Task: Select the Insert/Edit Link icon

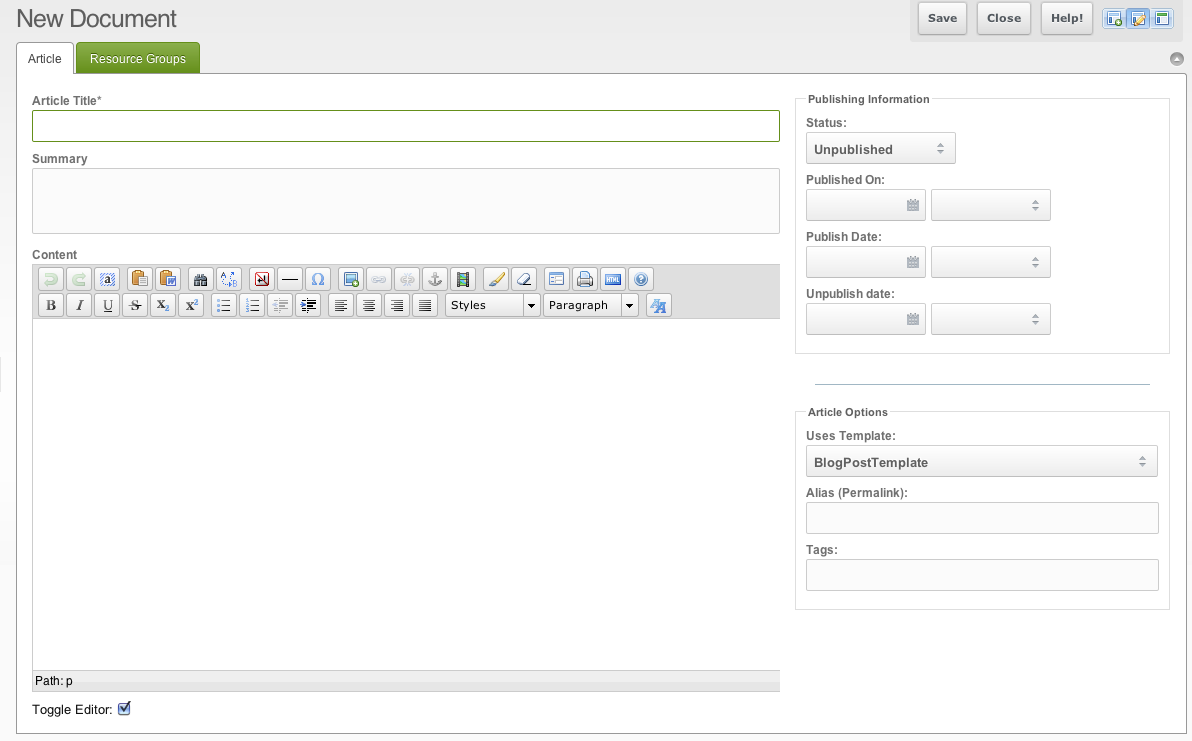Action: [378, 279]
